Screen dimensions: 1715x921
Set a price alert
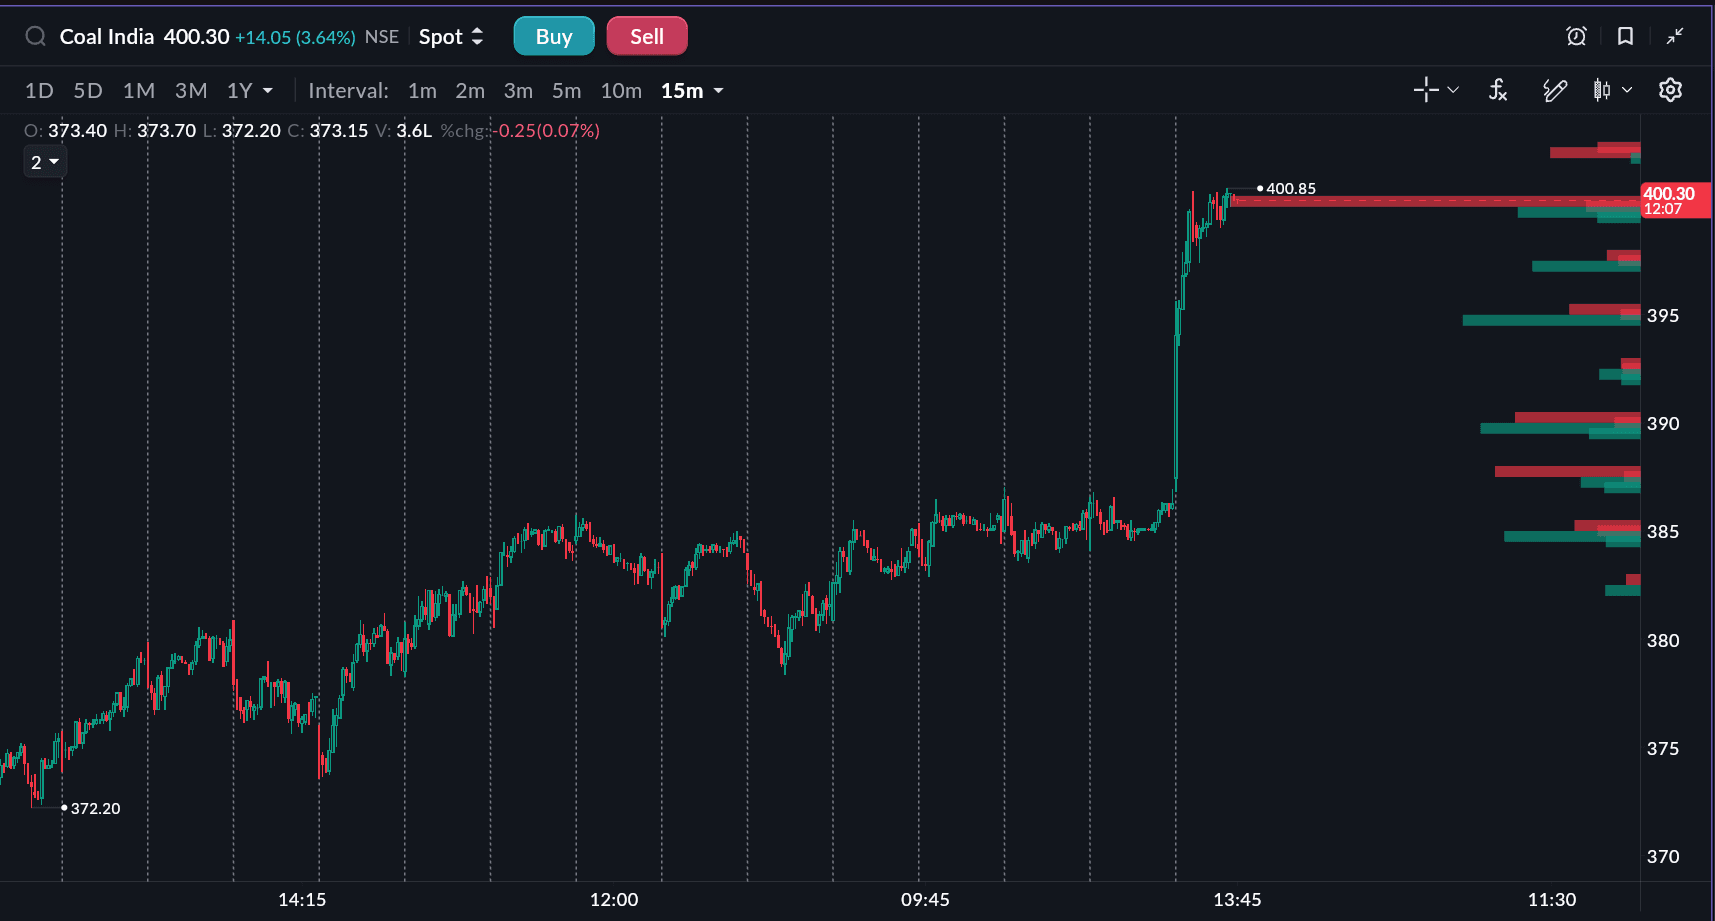[x=1576, y=35]
